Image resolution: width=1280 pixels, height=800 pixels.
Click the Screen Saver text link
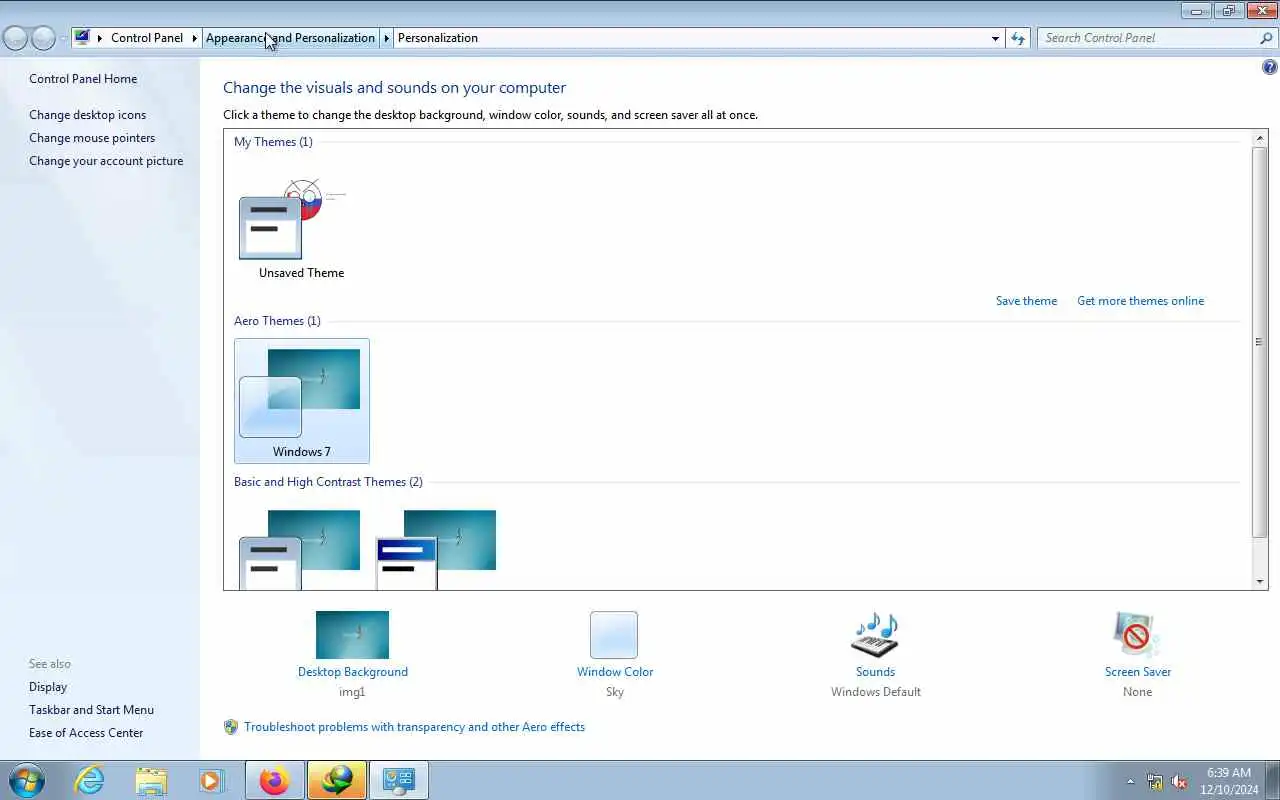coord(1138,672)
